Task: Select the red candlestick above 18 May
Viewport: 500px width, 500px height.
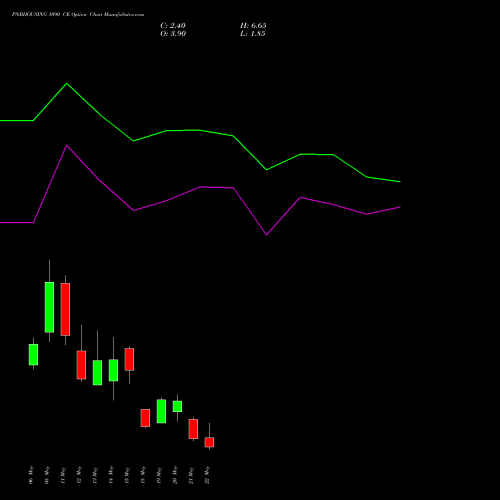Action: 145,418
